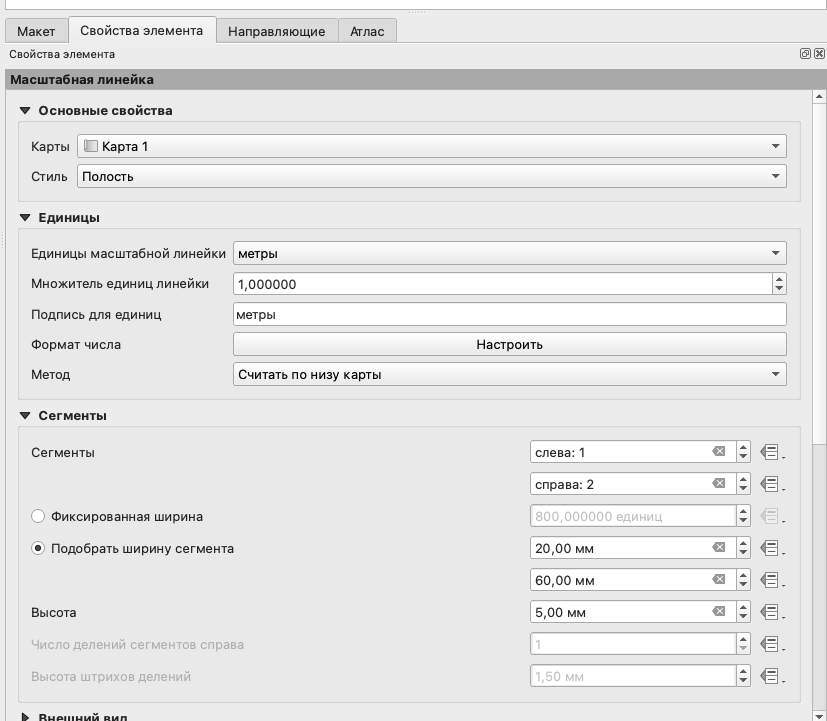
Task: Clear the 'слева: 1' segments field
Action: (x=718, y=452)
